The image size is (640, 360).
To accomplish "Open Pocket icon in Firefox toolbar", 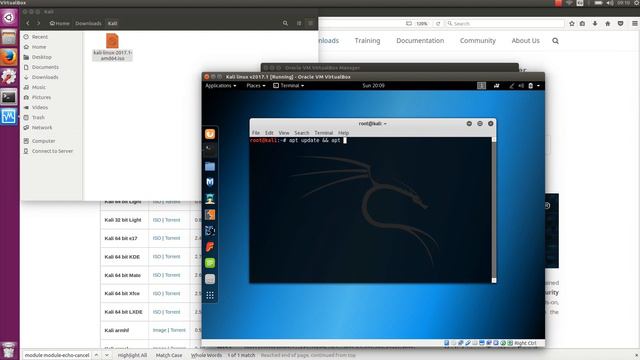I will click(620, 24).
